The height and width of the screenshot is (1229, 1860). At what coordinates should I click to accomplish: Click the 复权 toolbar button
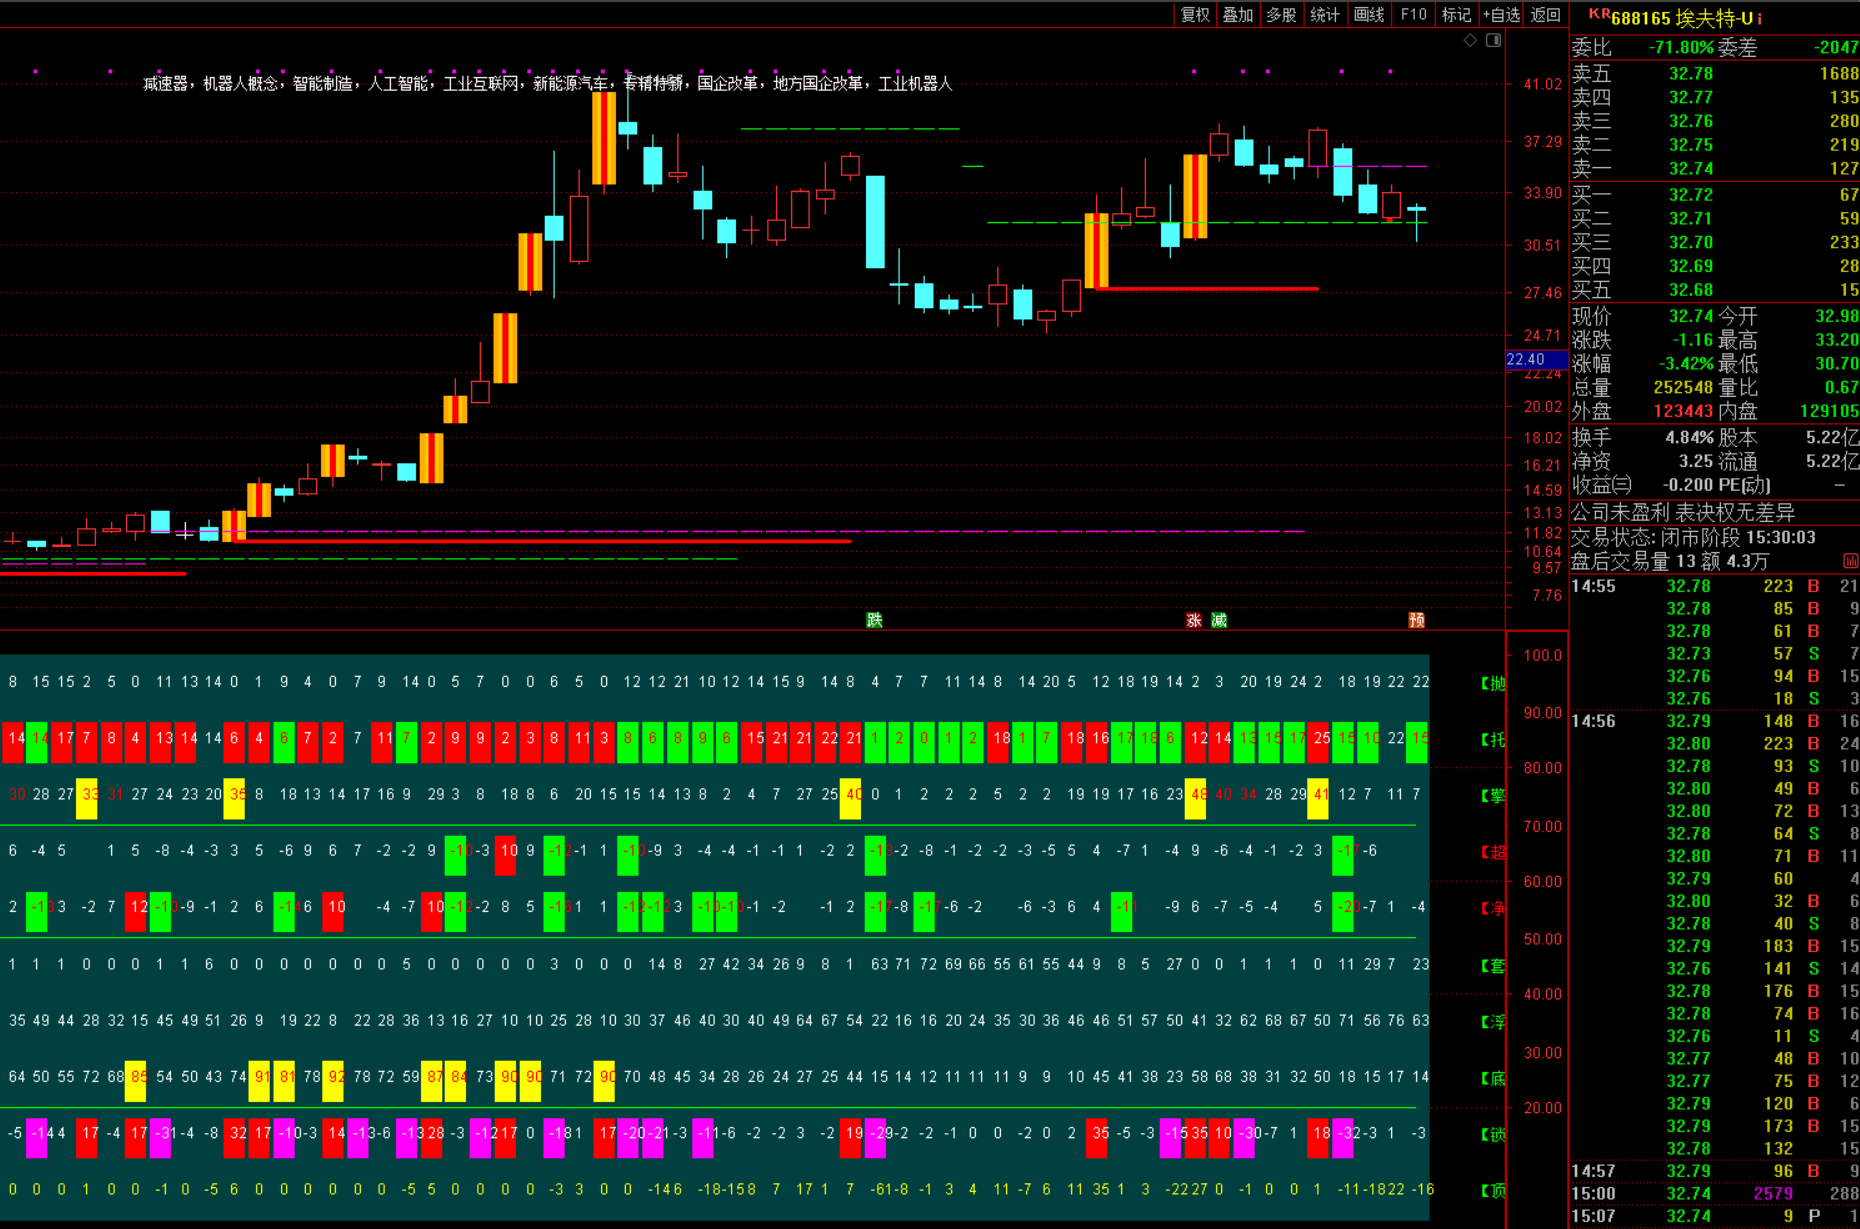click(x=1194, y=15)
